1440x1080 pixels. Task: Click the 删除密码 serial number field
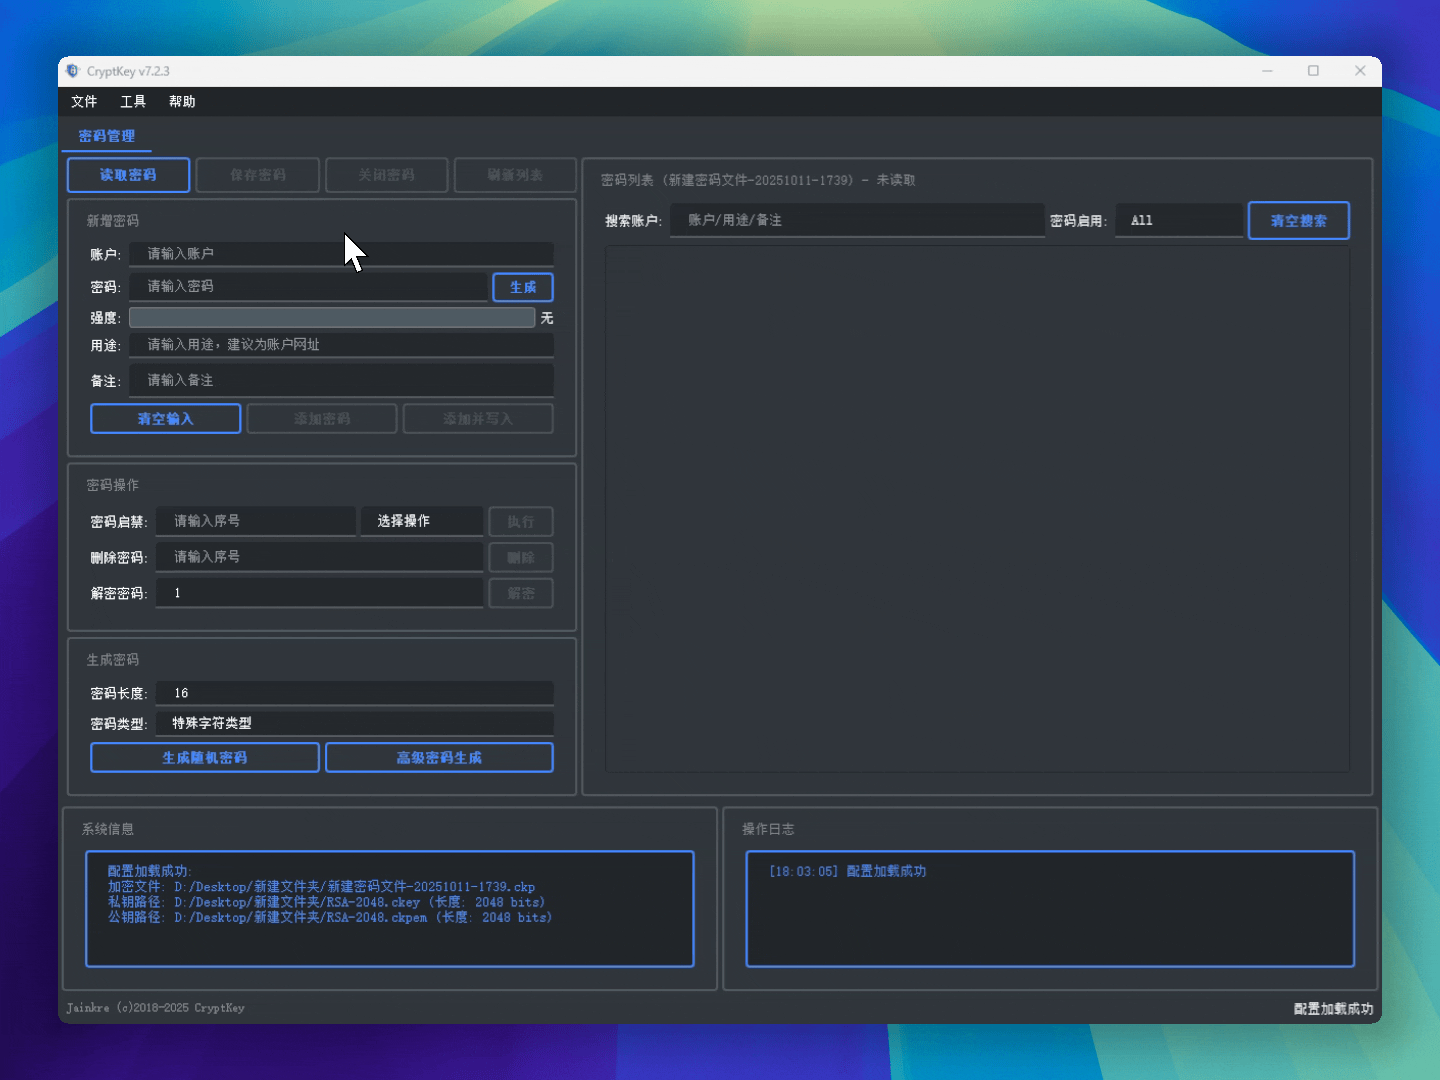pyautogui.click(x=319, y=557)
